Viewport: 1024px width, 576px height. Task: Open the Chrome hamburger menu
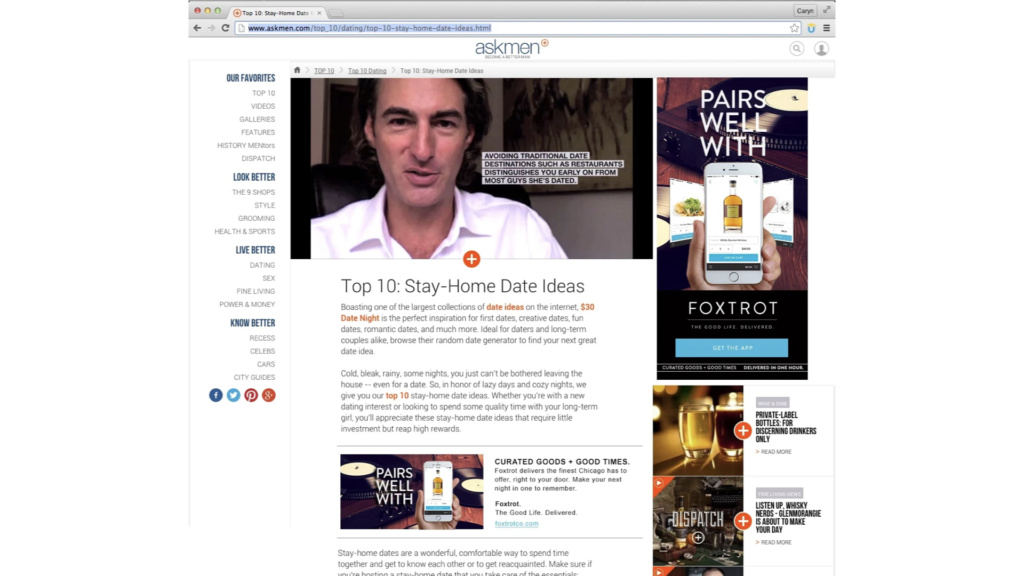click(x=826, y=28)
